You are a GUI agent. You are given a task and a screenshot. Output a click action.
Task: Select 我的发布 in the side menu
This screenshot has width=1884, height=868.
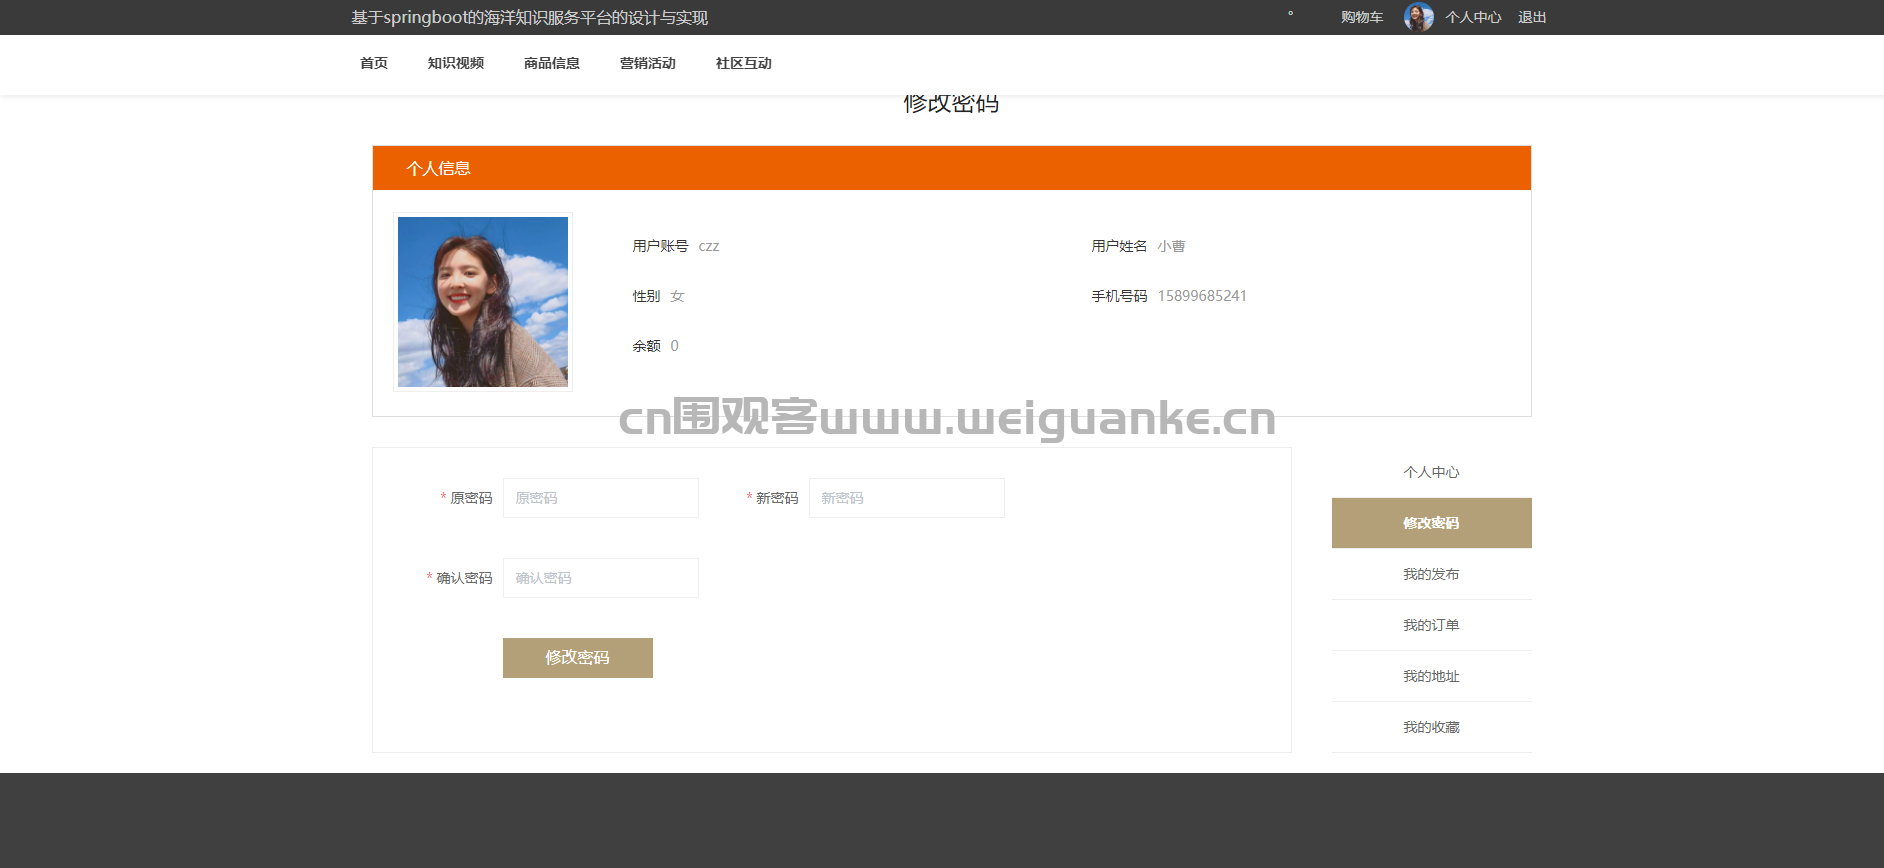1432,574
